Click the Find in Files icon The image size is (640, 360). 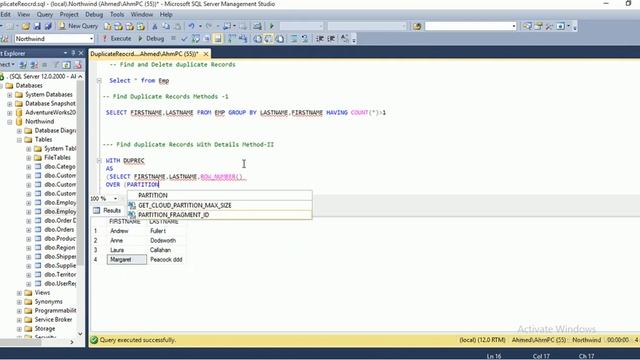point(416,26)
